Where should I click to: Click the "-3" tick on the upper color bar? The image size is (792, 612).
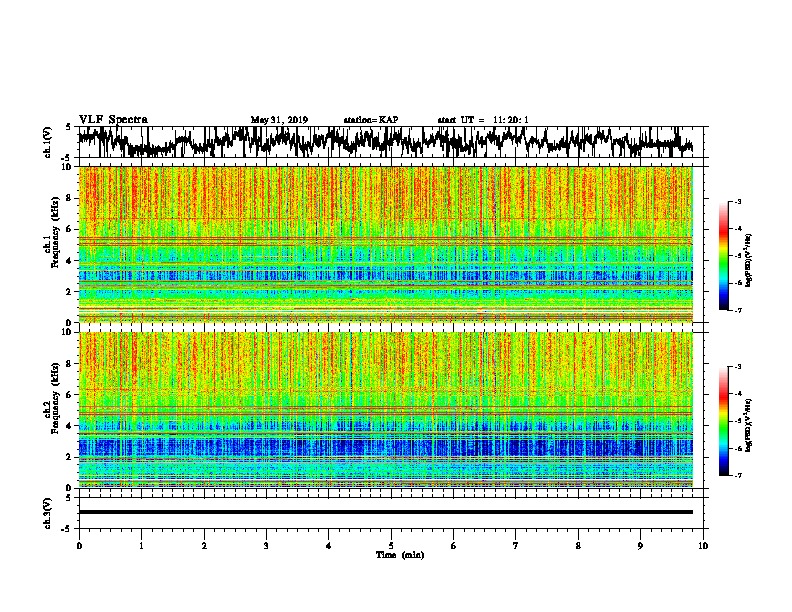click(737, 201)
